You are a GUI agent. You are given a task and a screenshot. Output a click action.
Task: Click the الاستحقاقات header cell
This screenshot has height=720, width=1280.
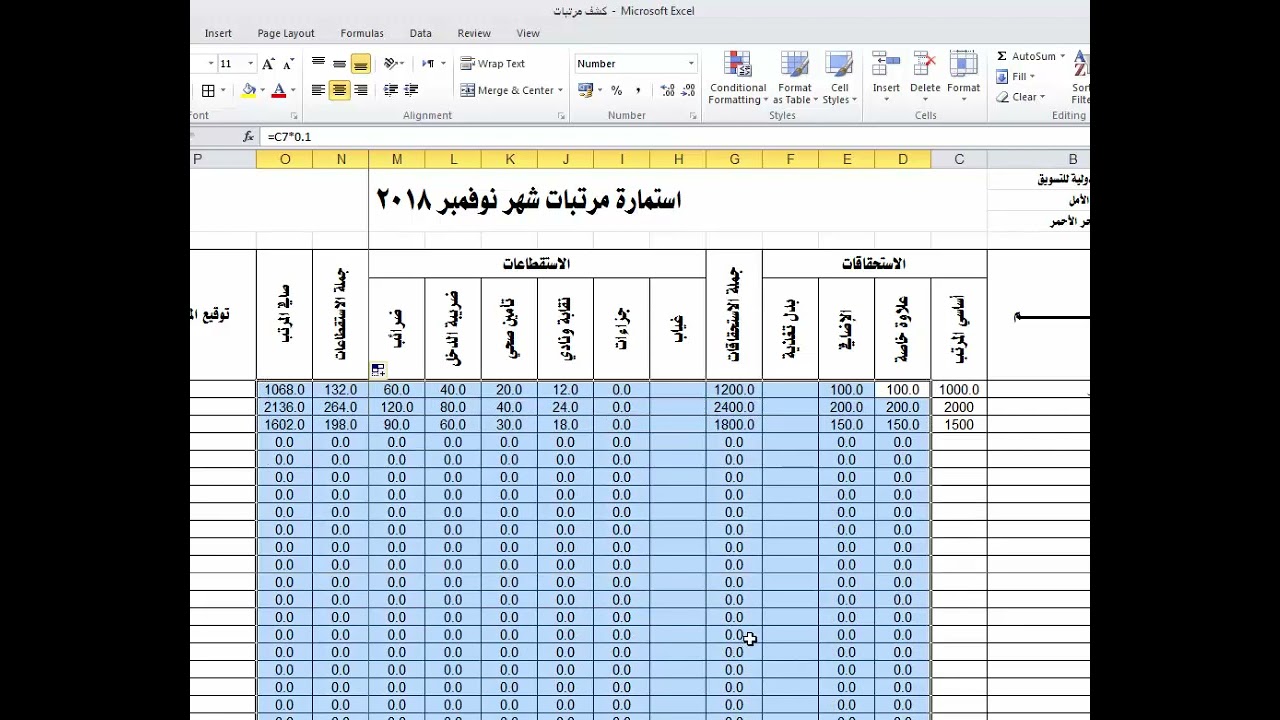point(874,263)
